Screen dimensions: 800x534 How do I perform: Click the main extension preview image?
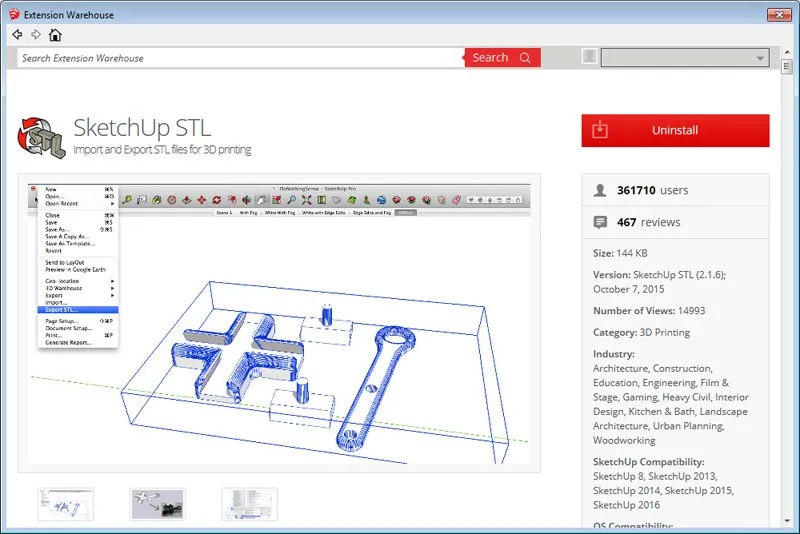point(279,323)
